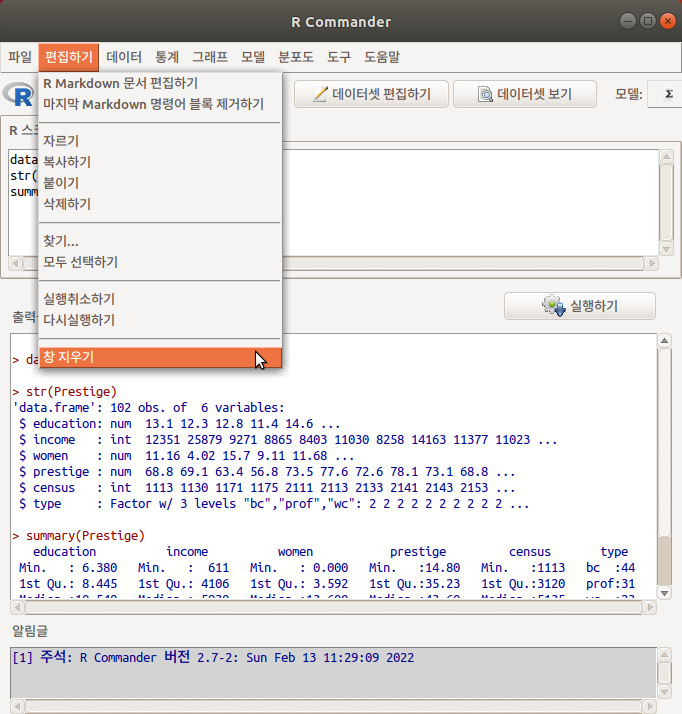682x714 pixels.
Task: Open the 분포도 menu
Action: tap(296, 57)
